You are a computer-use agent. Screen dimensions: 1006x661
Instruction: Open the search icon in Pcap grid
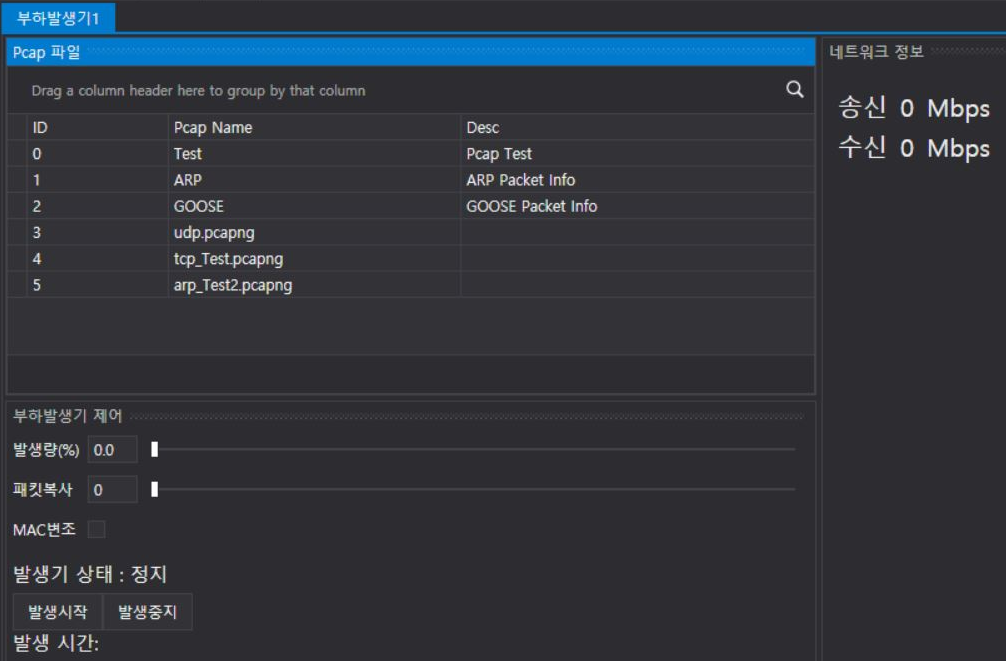[x=794, y=89]
